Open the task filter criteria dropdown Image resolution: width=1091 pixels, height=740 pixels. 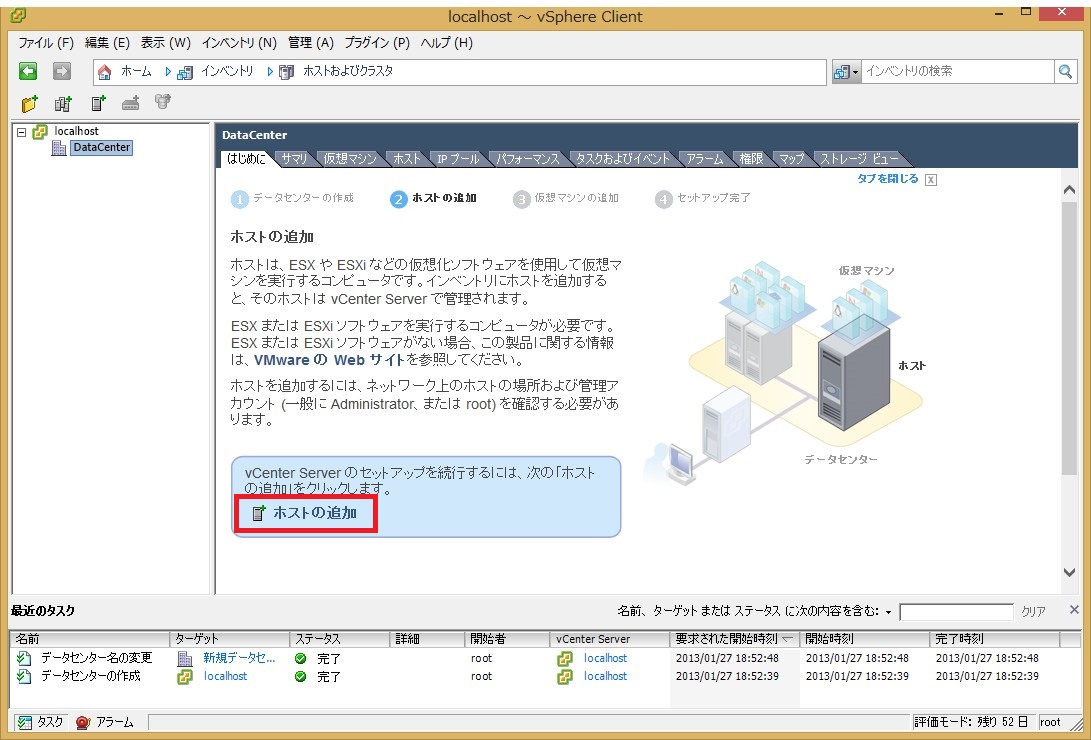click(889, 612)
